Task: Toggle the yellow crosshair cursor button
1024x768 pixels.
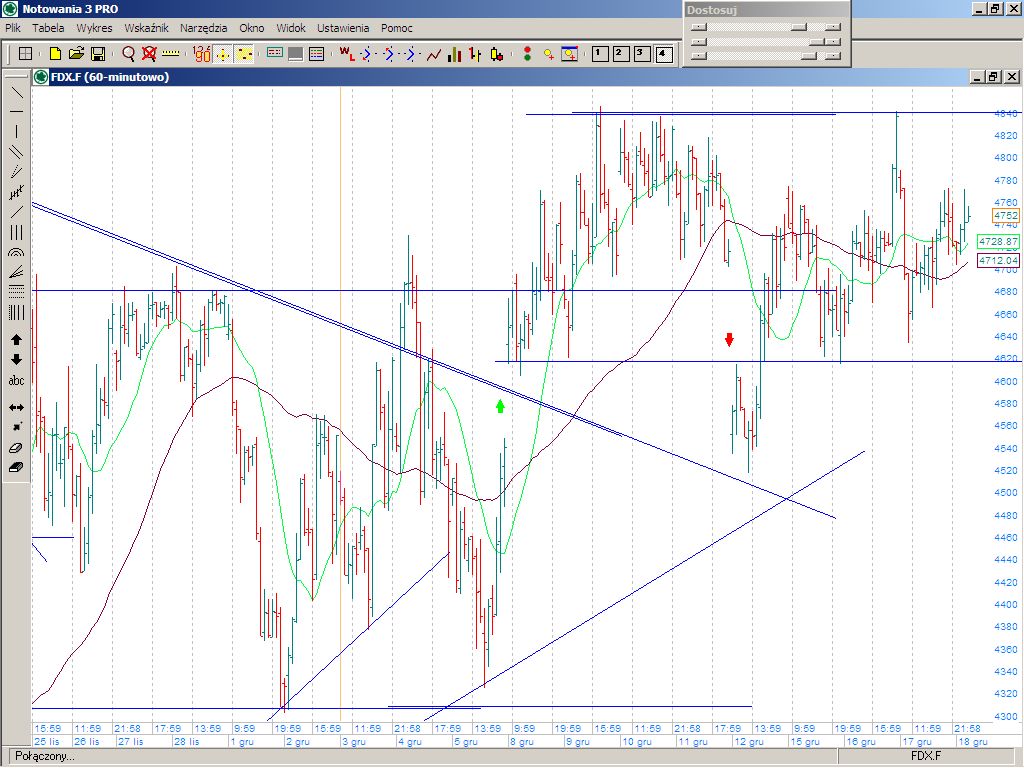Action: coord(223,54)
